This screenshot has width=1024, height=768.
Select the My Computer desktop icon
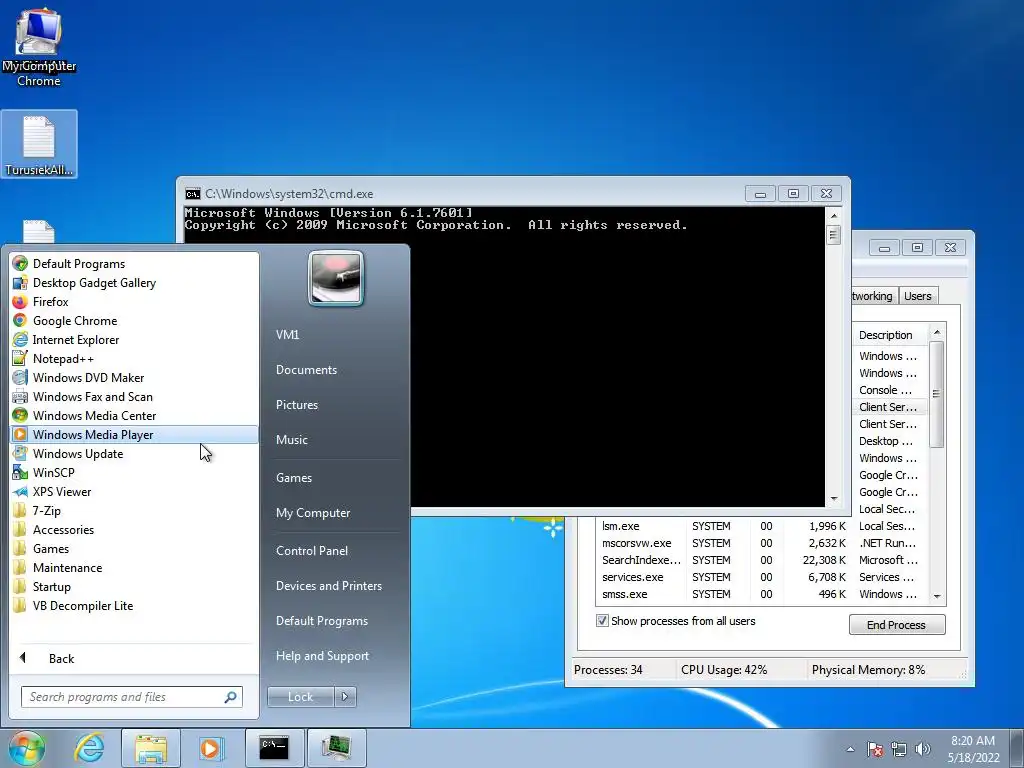point(39,47)
